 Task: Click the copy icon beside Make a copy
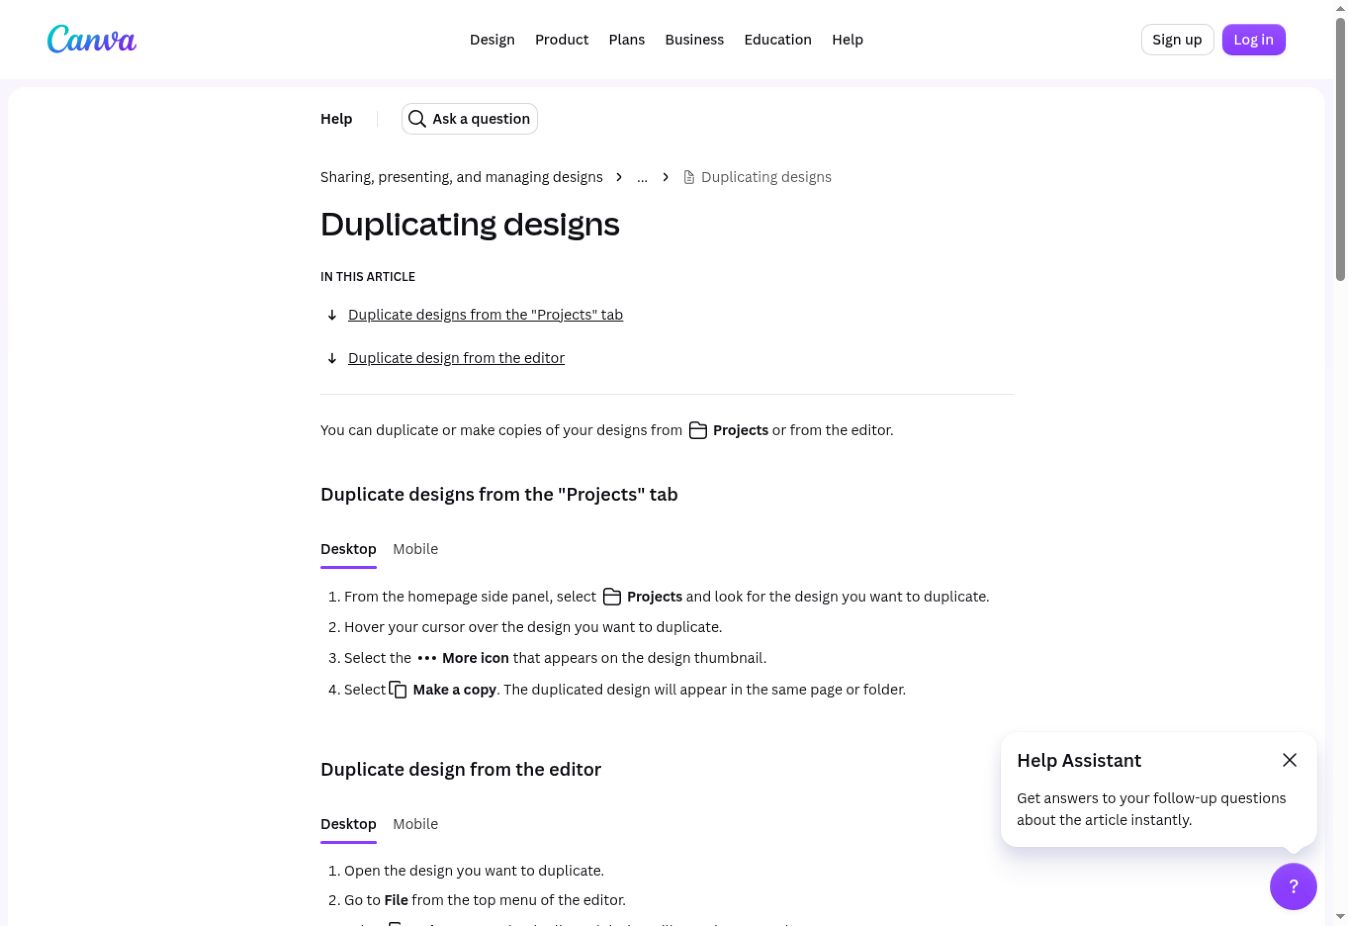398,690
